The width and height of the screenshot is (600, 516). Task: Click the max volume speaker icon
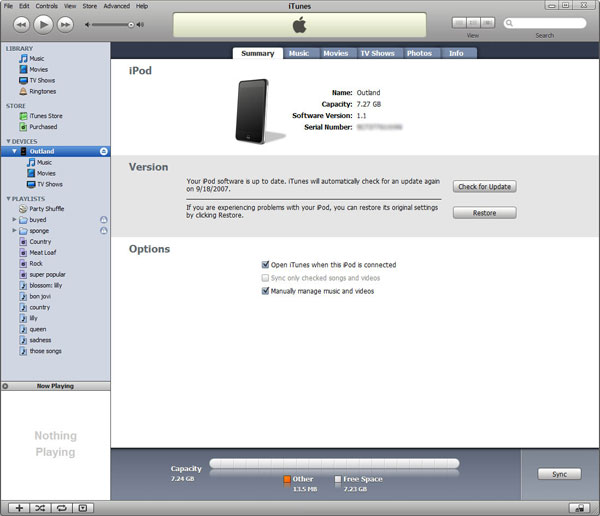pyautogui.click(x=140, y=25)
